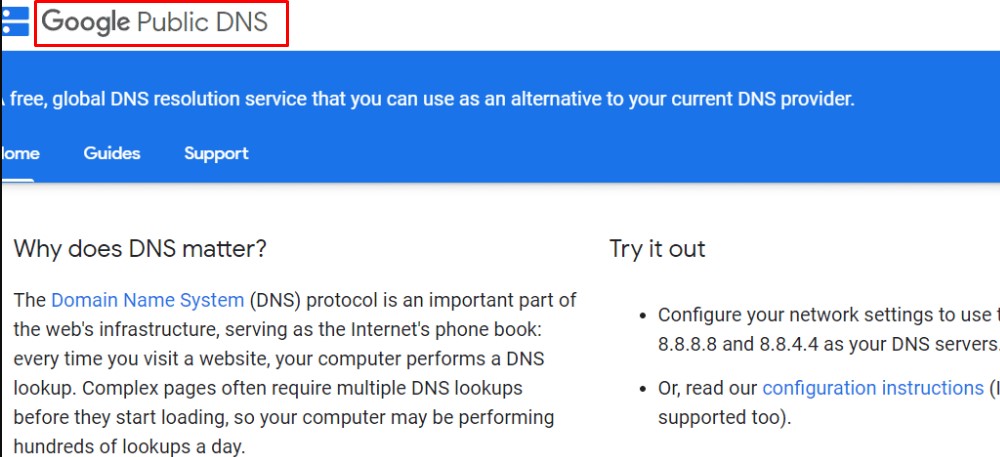Open the configuration instructions link

873,388
